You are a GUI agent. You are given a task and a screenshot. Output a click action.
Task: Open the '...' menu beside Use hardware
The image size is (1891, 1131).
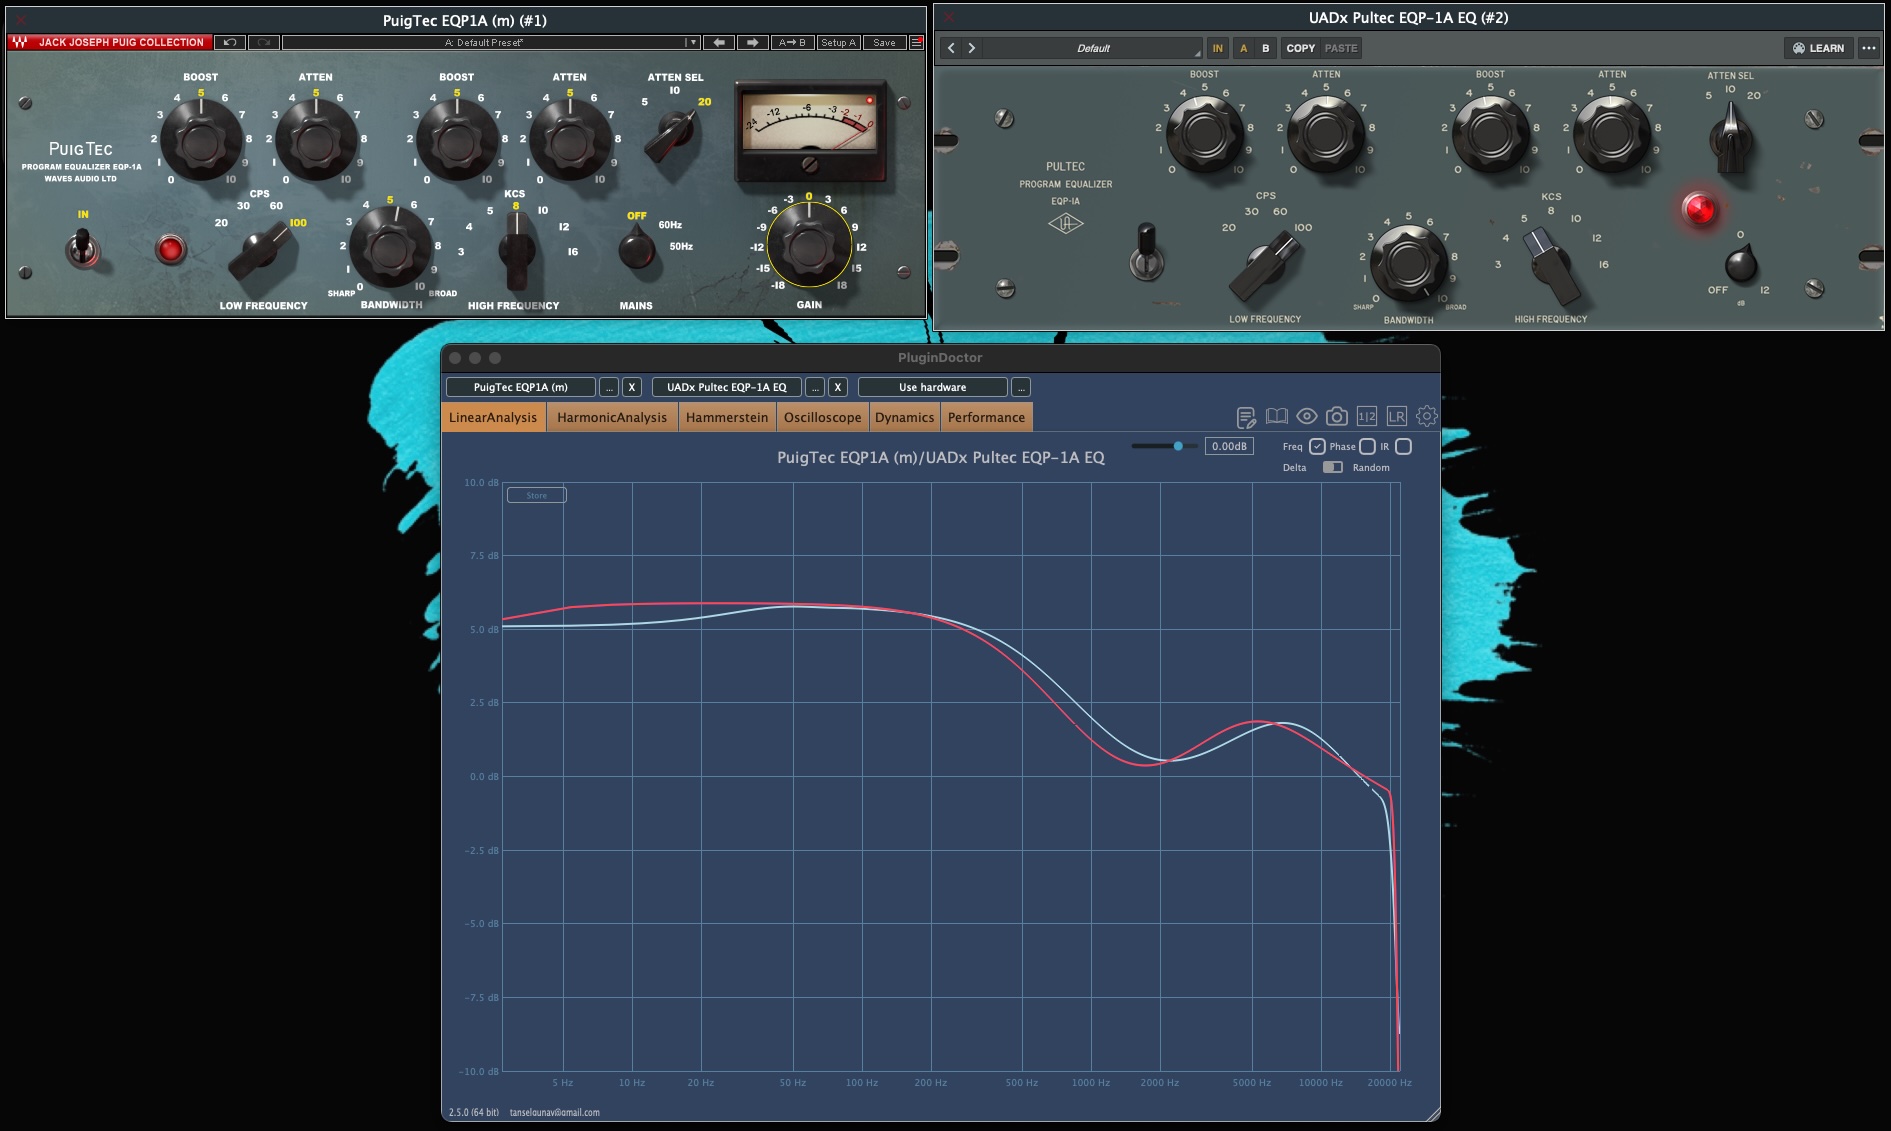pyautogui.click(x=1021, y=387)
